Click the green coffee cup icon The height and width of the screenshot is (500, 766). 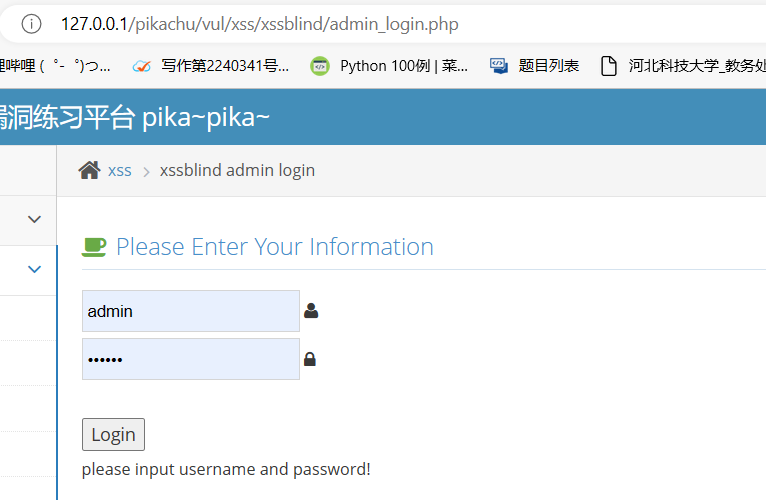pyautogui.click(x=94, y=246)
